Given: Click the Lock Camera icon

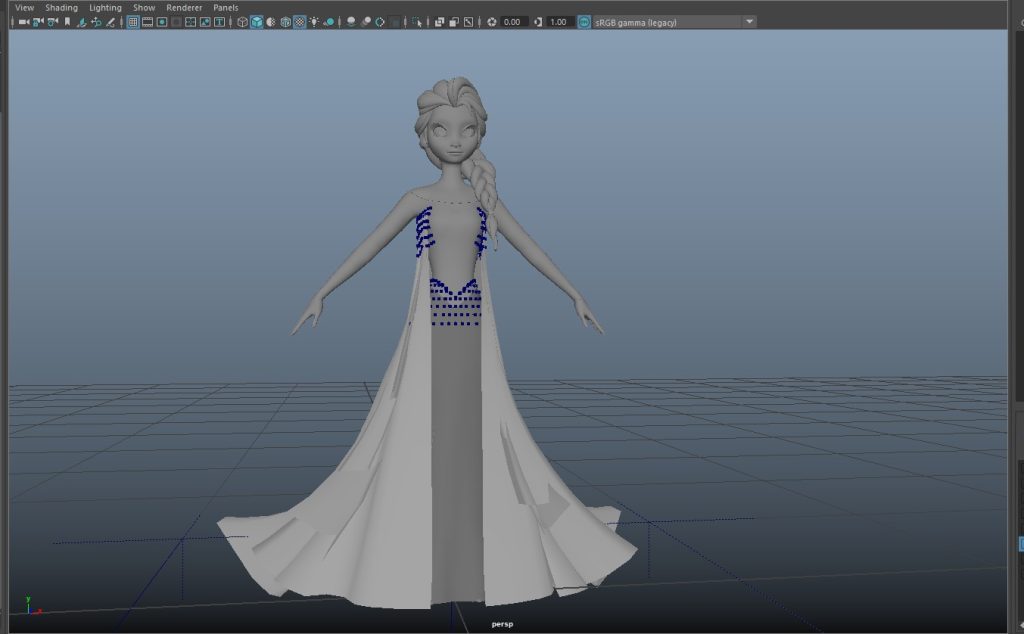Looking at the screenshot, I should click(38, 22).
